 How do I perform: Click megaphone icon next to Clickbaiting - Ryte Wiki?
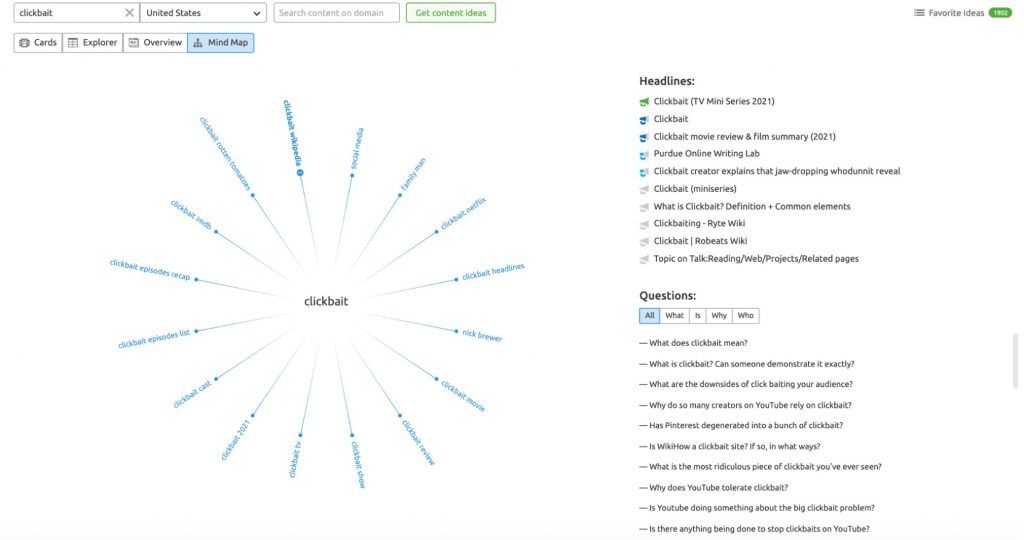(x=645, y=224)
